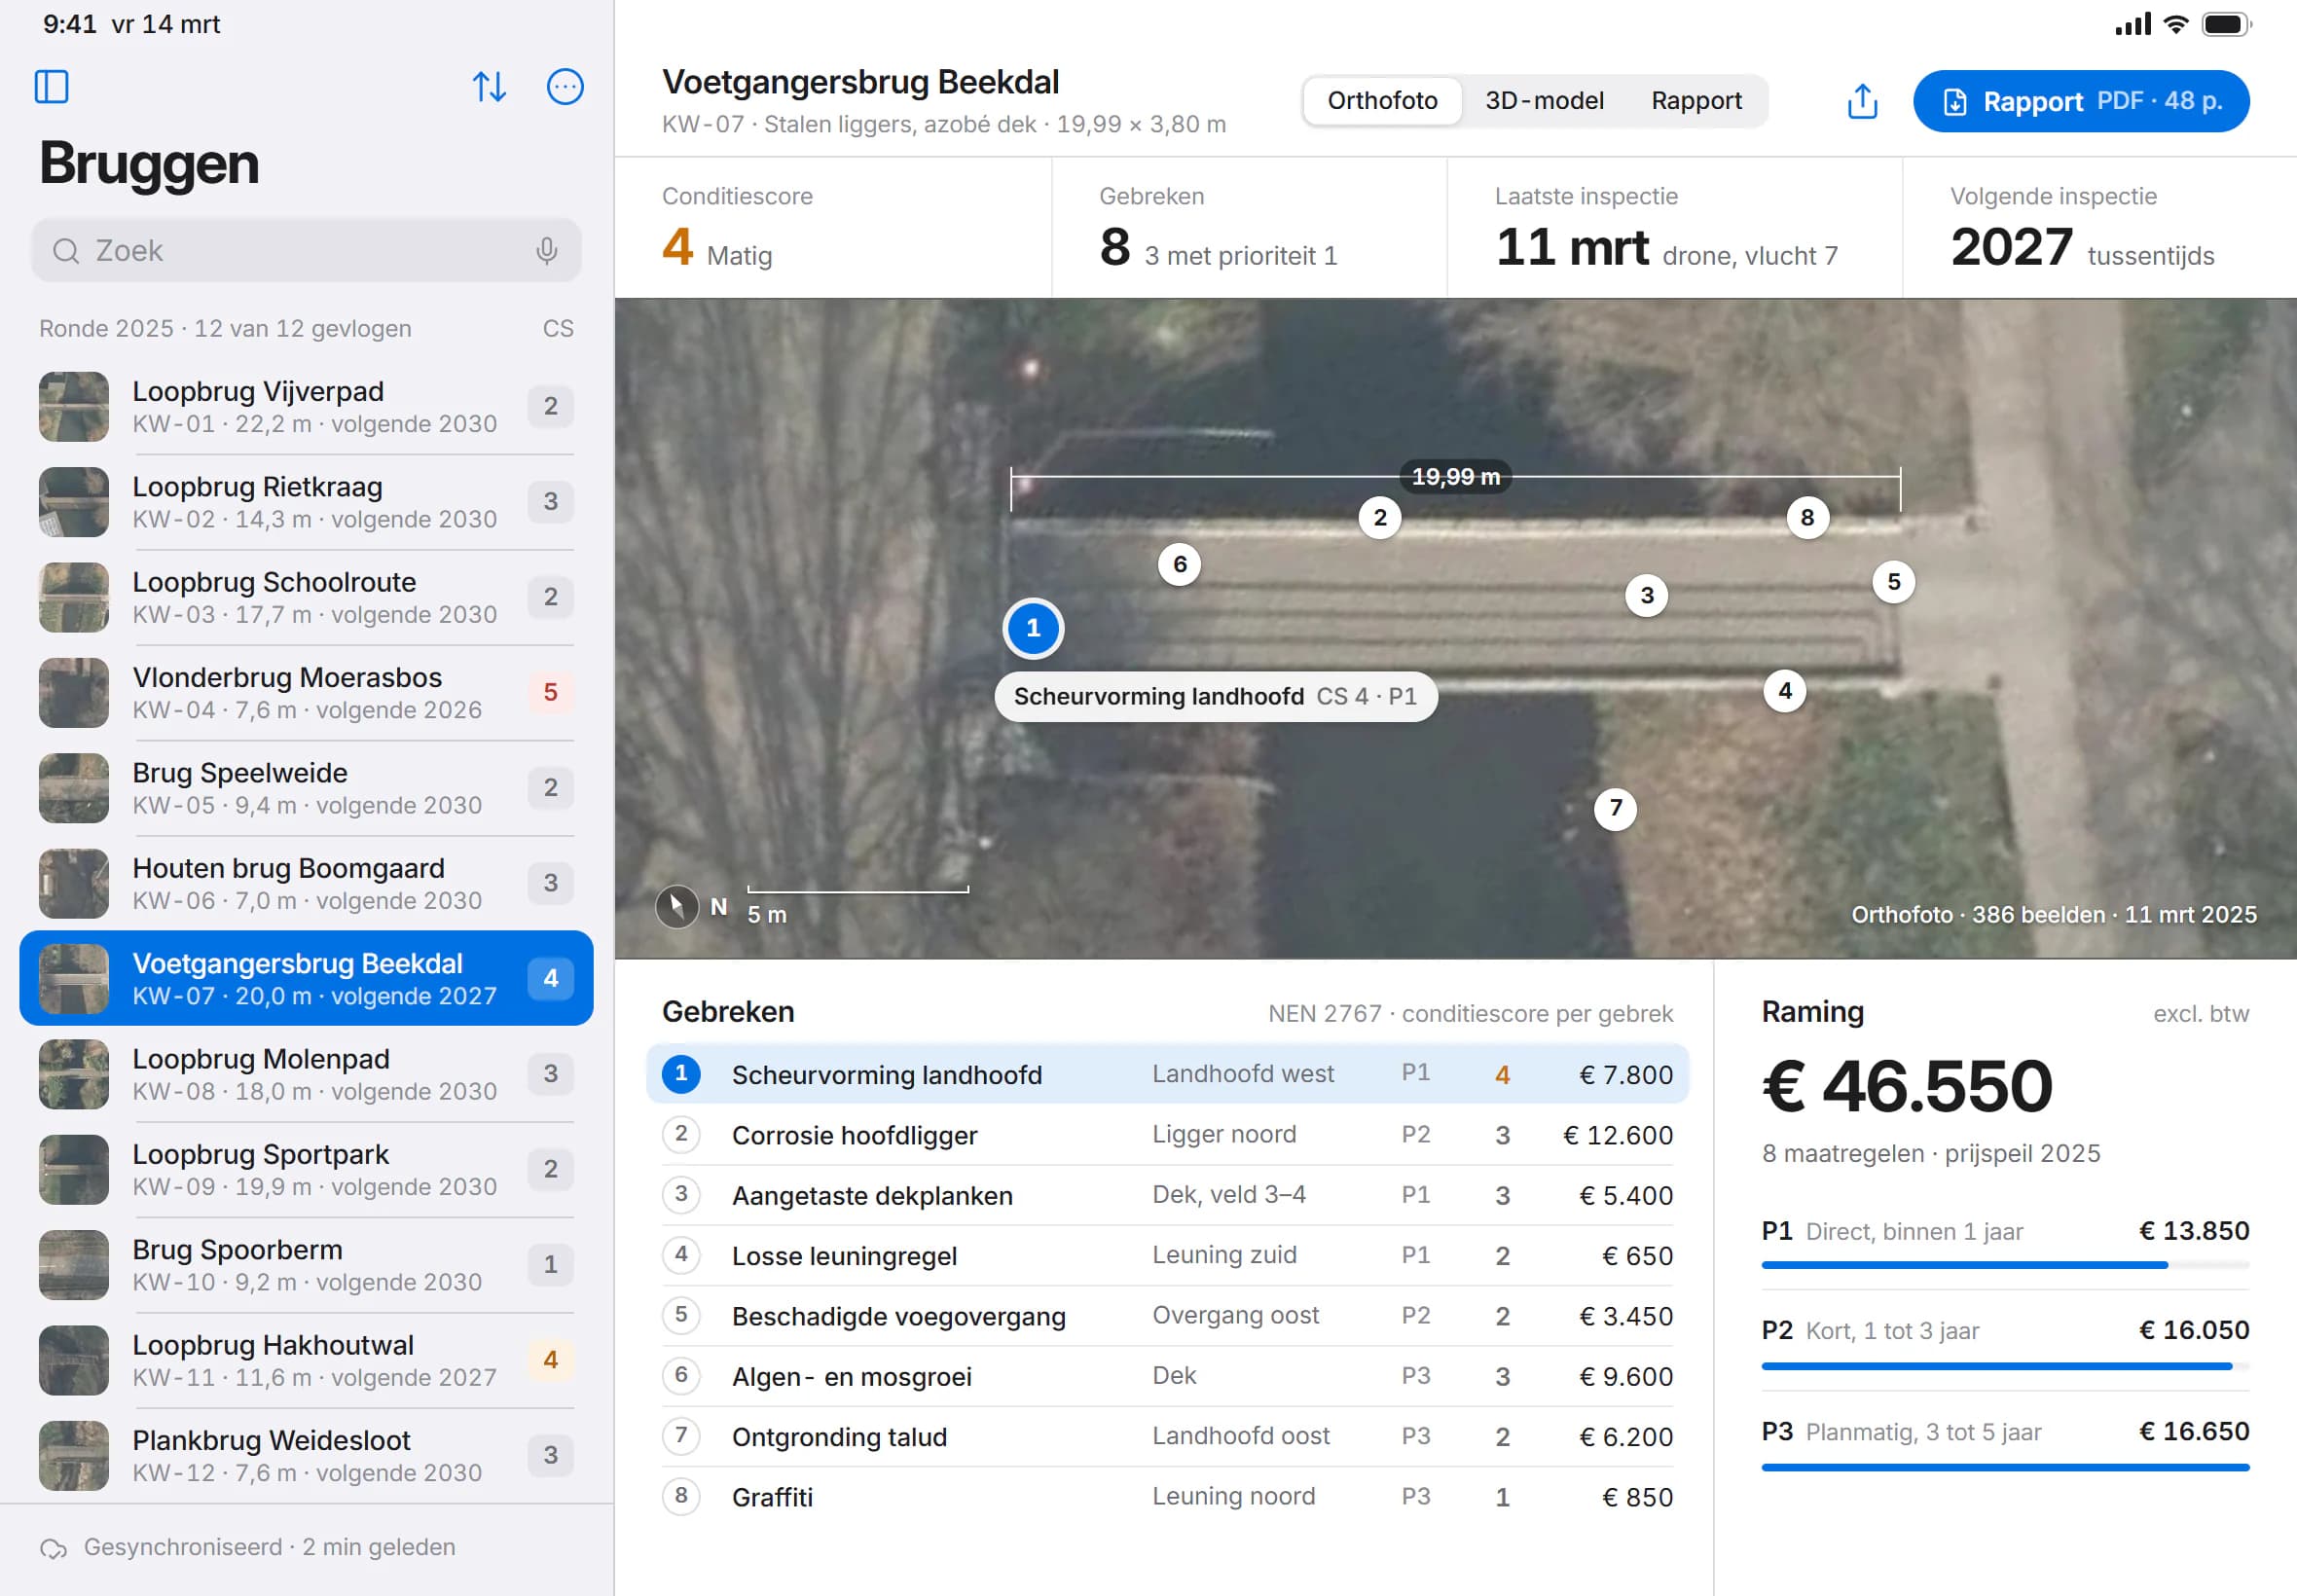The height and width of the screenshot is (1596, 2297).
Task: Select defect marker 3 on the orthophoto
Action: pos(1647,596)
